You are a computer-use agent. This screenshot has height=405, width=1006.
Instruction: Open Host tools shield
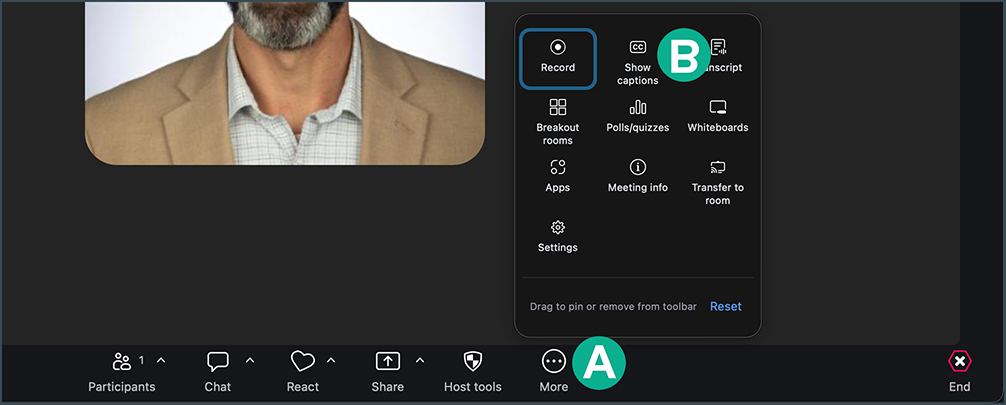coord(473,372)
